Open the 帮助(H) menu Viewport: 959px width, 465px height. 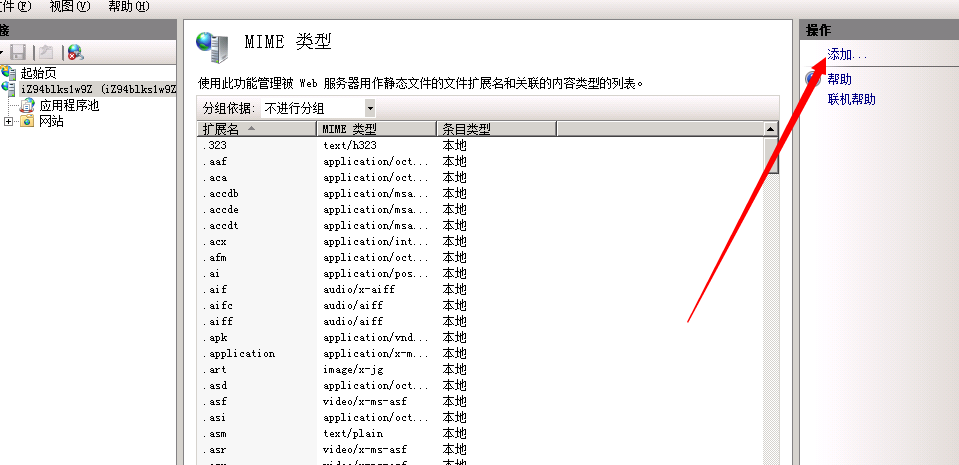point(128,7)
